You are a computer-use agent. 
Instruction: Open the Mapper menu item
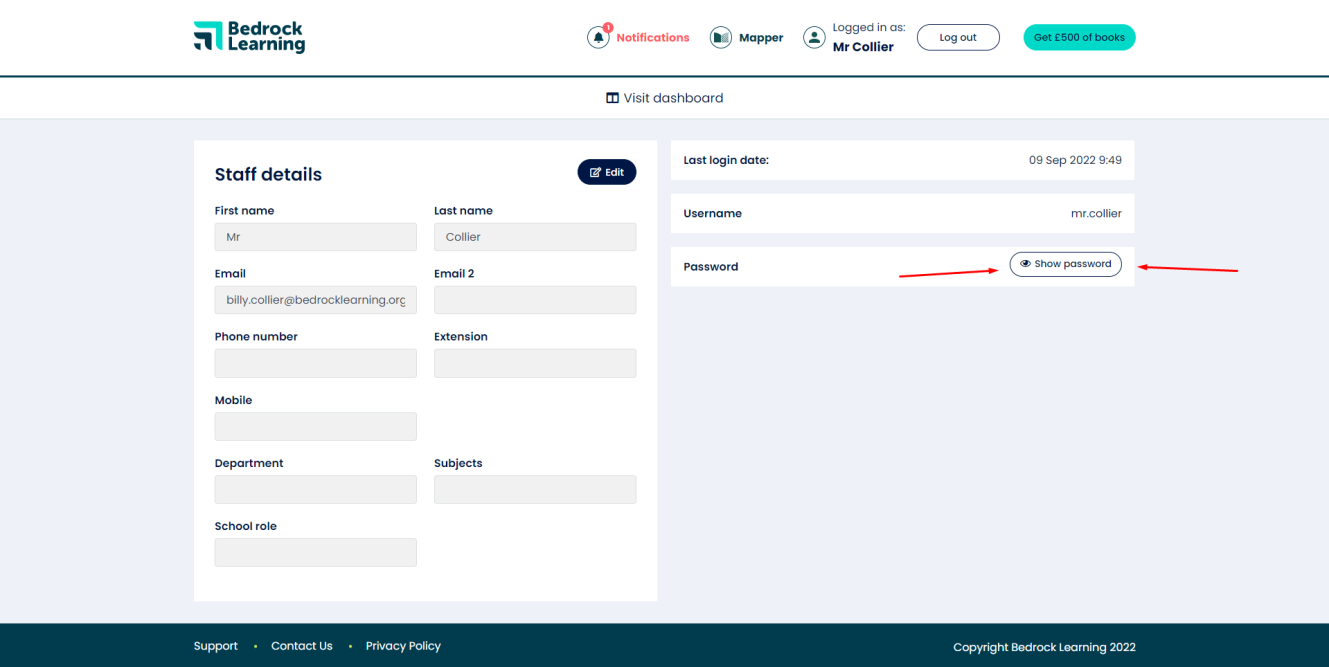(761, 38)
